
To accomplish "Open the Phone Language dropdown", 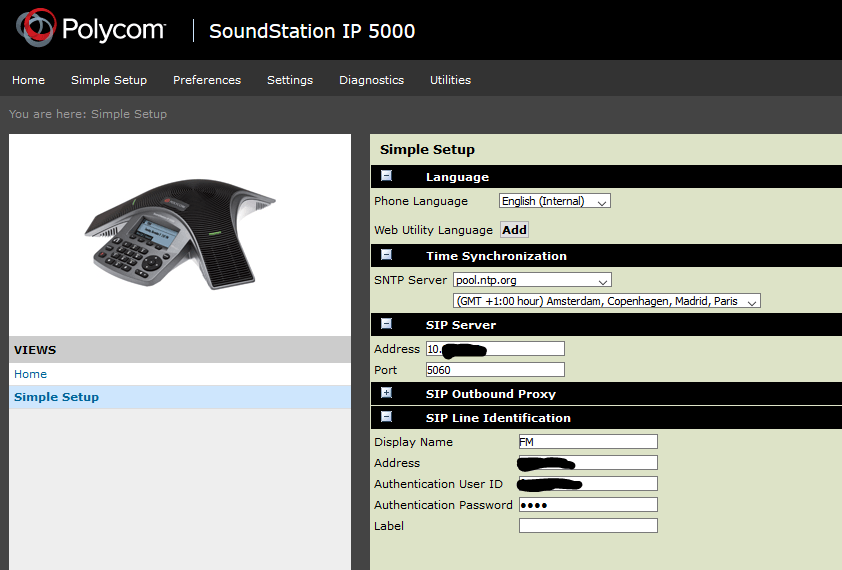I will pyautogui.click(x=555, y=201).
